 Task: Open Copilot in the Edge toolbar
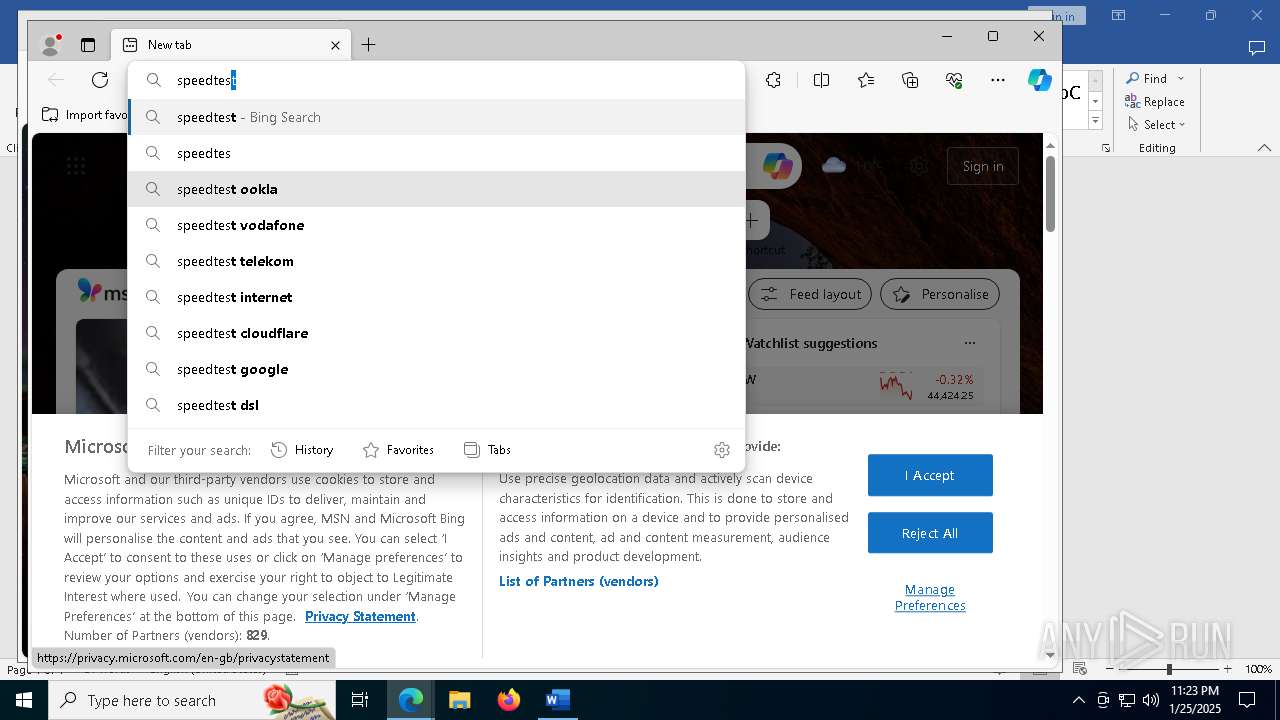pyautogui.click(x=1040, y=80)
